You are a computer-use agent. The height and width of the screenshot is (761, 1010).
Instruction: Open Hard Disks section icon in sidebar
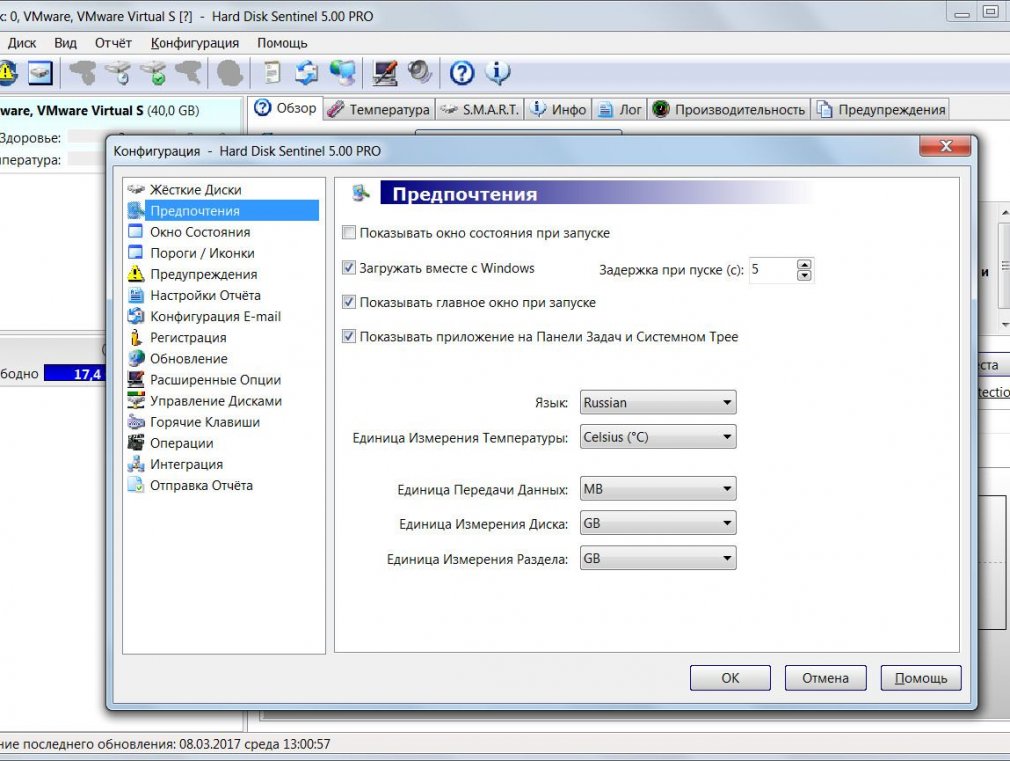point(136,189)
